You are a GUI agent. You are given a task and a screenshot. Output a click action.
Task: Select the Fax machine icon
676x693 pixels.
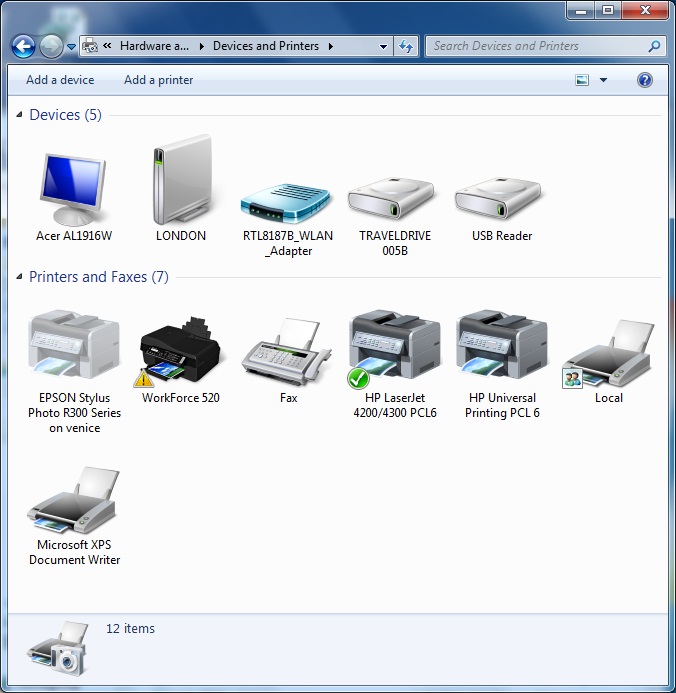pos(287,351)
